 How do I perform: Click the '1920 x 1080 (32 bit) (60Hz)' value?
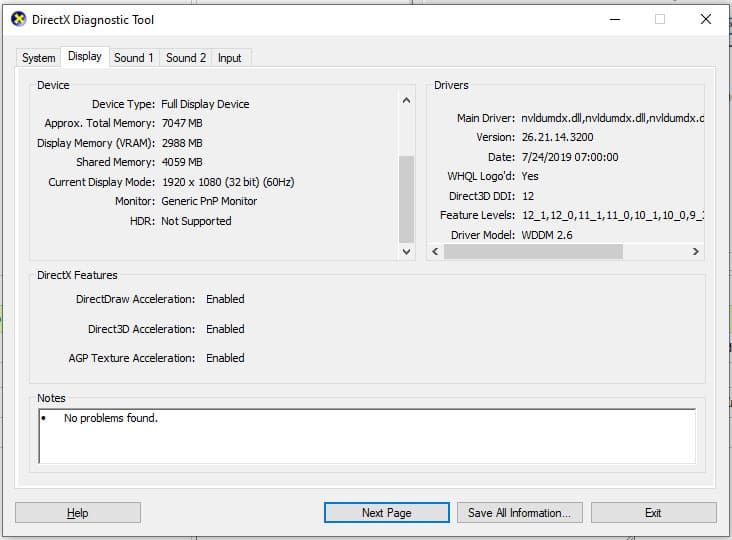click(x=228, y=182)
